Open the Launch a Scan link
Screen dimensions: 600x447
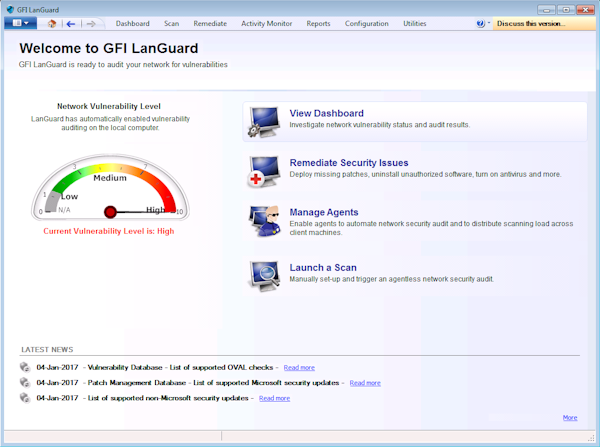(x=323, y=268)
